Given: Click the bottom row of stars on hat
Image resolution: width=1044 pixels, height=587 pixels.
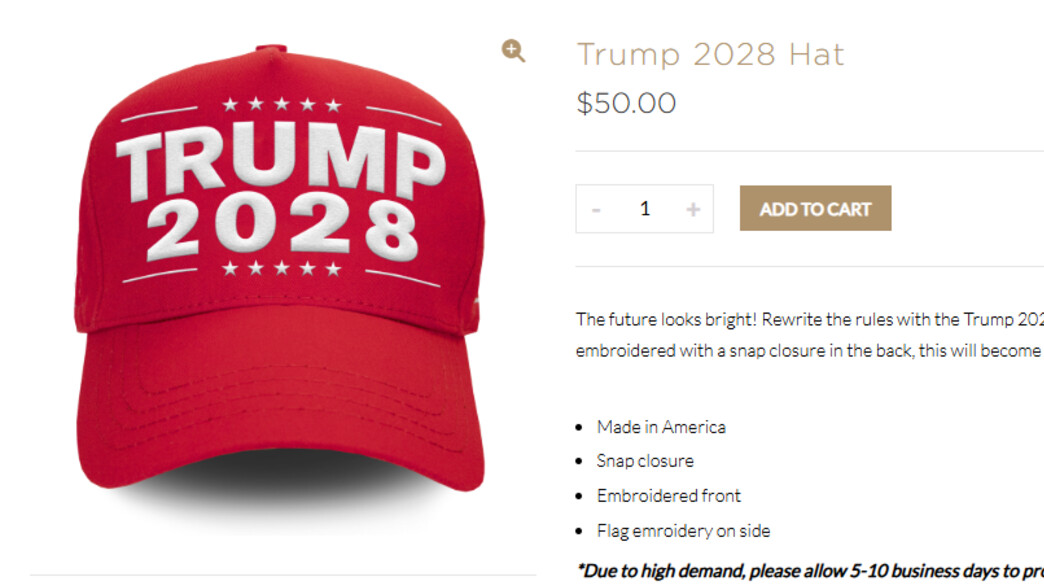Looking at the screenshot, I should 282,268.
